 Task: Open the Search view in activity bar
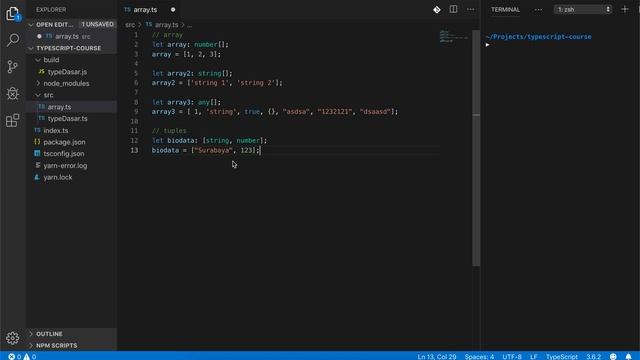(13, 40)
